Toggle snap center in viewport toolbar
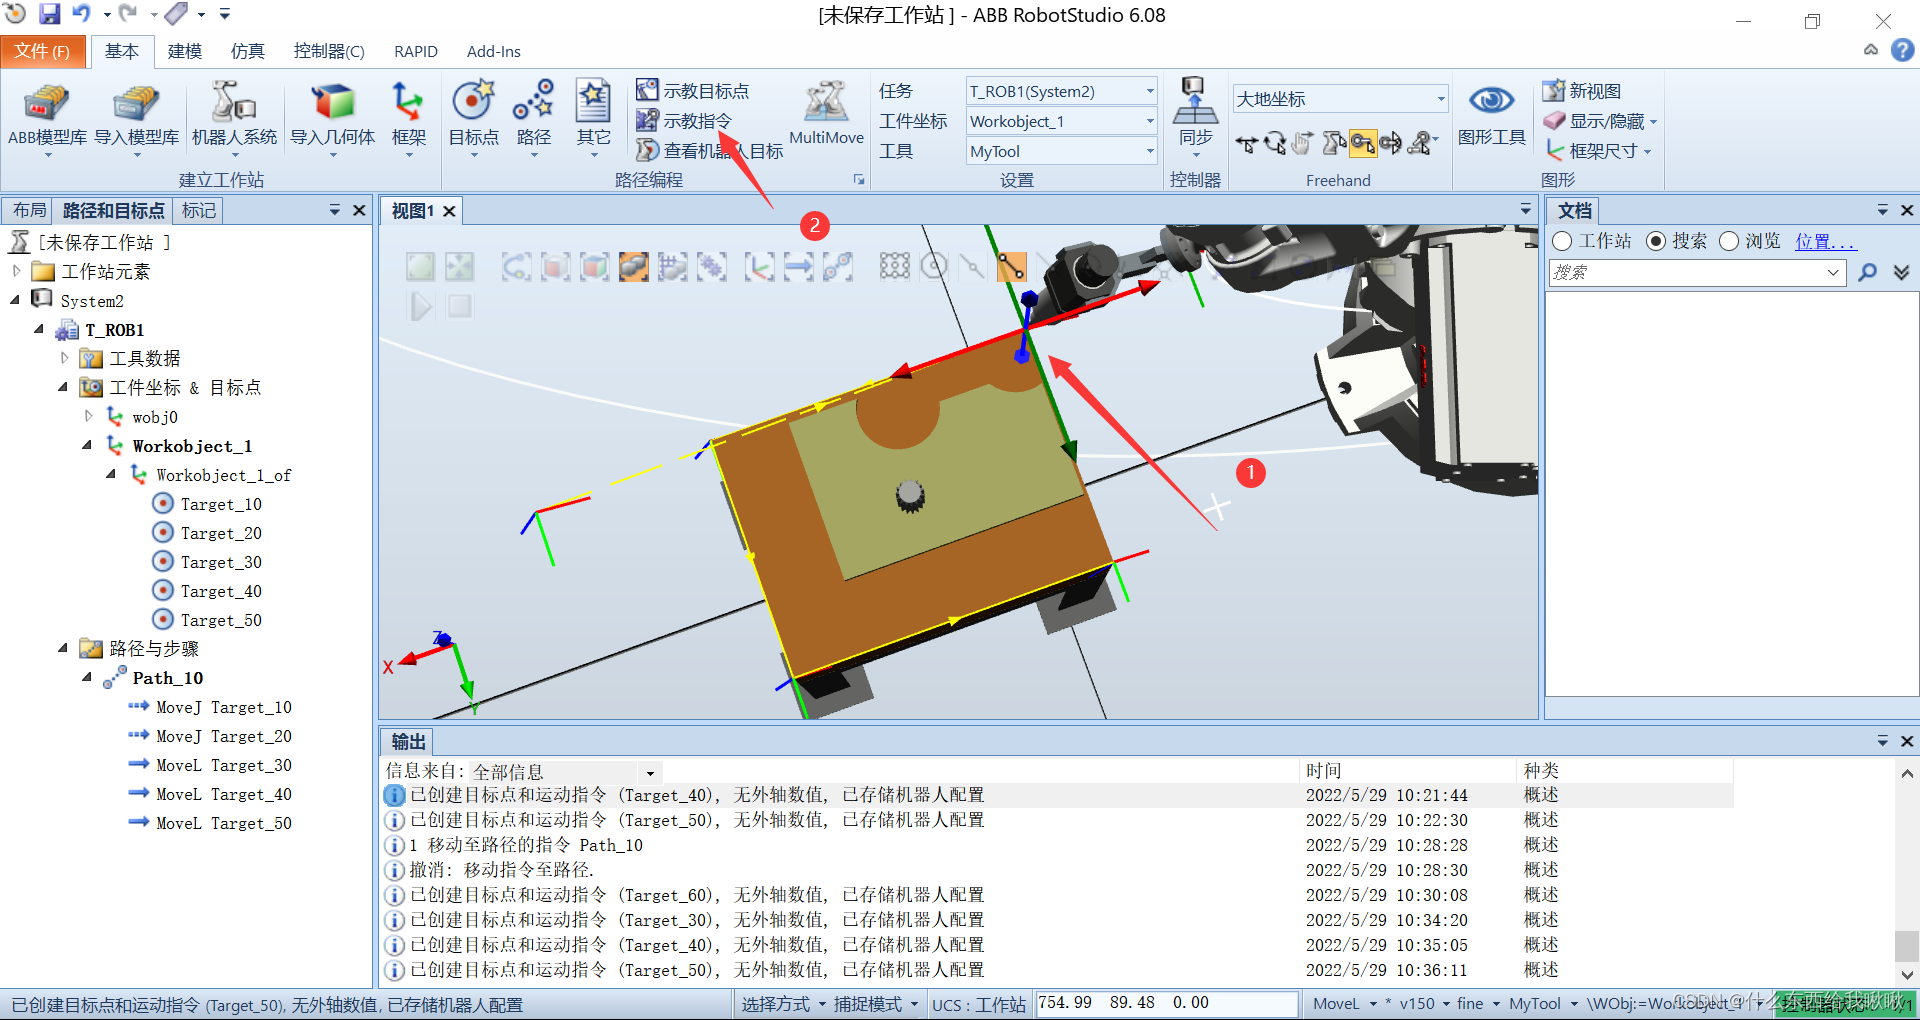Image resolution: width=1920 pixels, height=1020 pixels. click(x=934, y=266)
